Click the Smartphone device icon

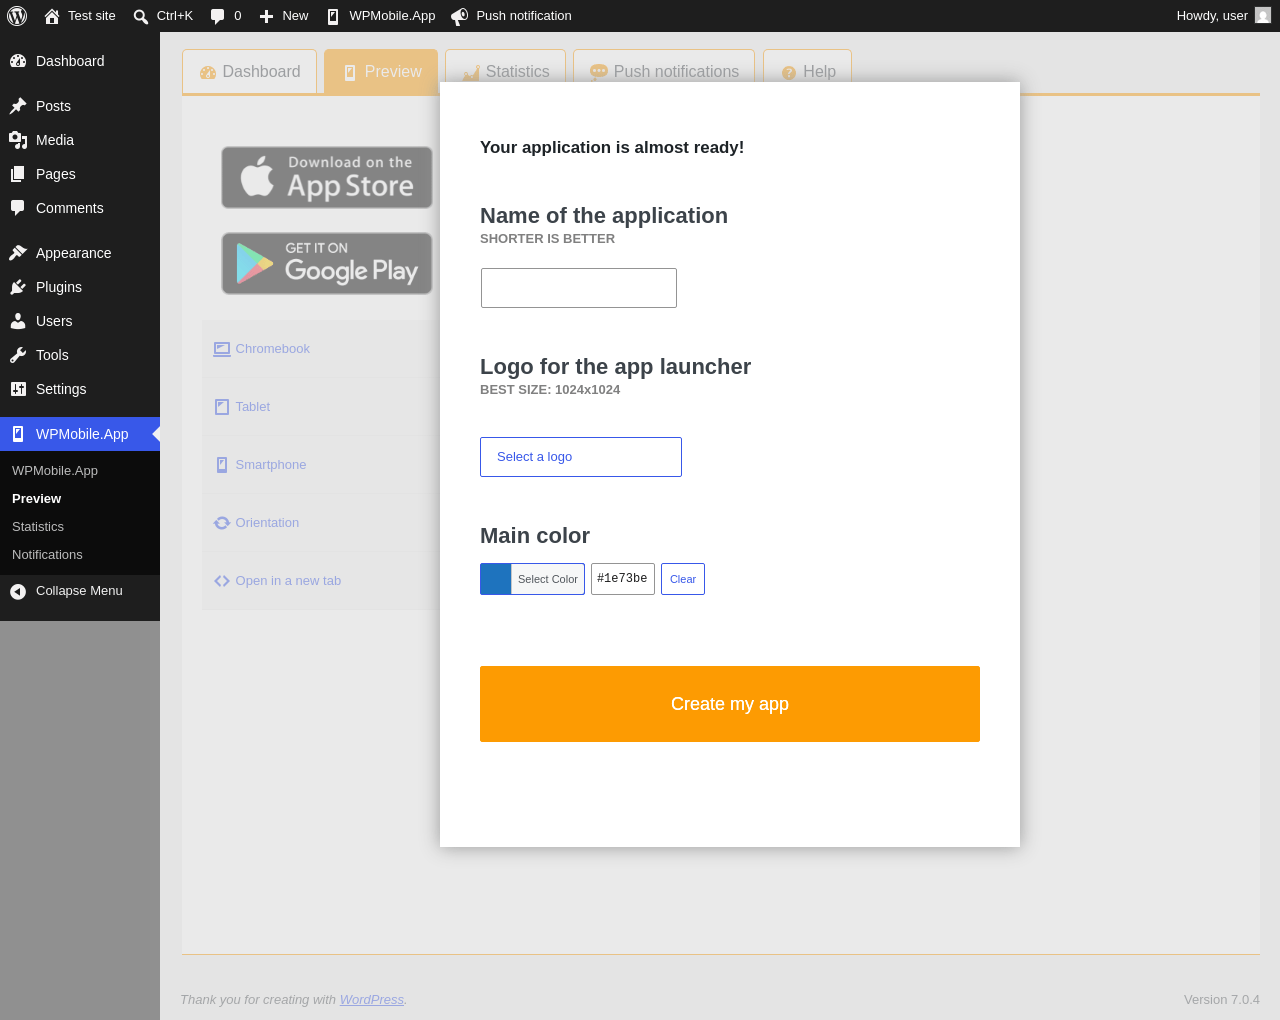coord(222,465)
